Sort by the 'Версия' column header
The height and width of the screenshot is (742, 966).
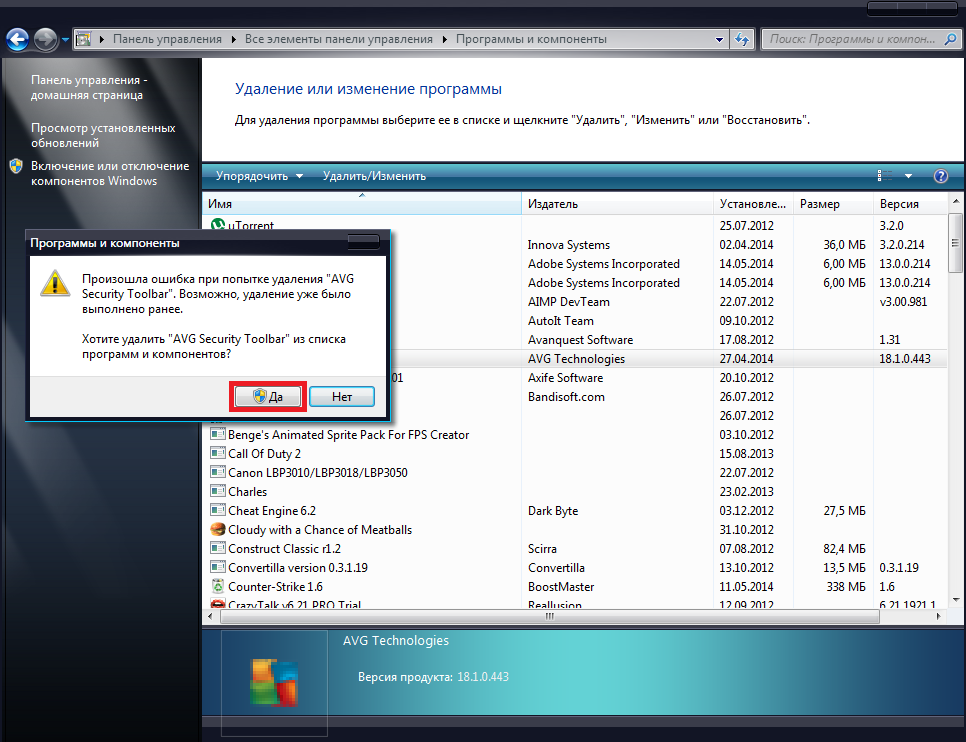point(910,204)
